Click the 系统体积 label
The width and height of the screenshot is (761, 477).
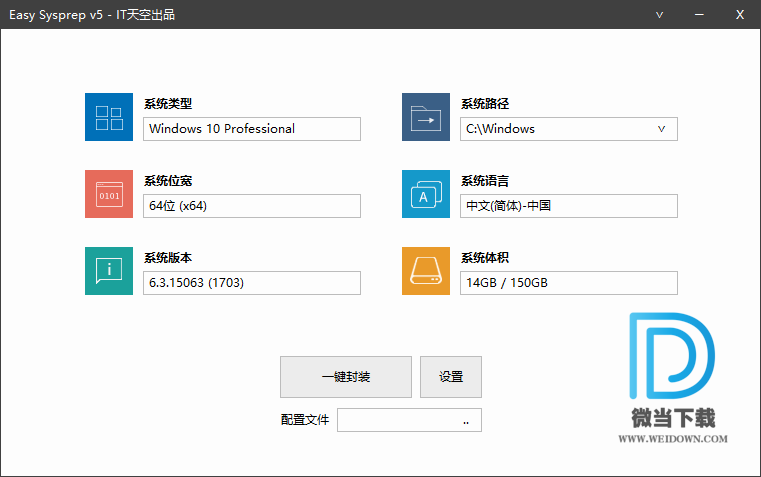[x=485, y=258]
